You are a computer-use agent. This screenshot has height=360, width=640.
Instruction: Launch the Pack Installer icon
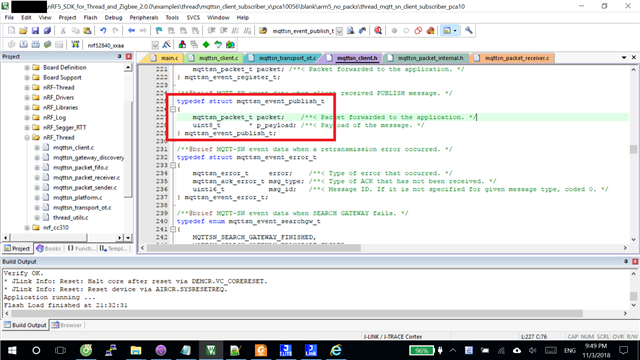pos(230,44)
